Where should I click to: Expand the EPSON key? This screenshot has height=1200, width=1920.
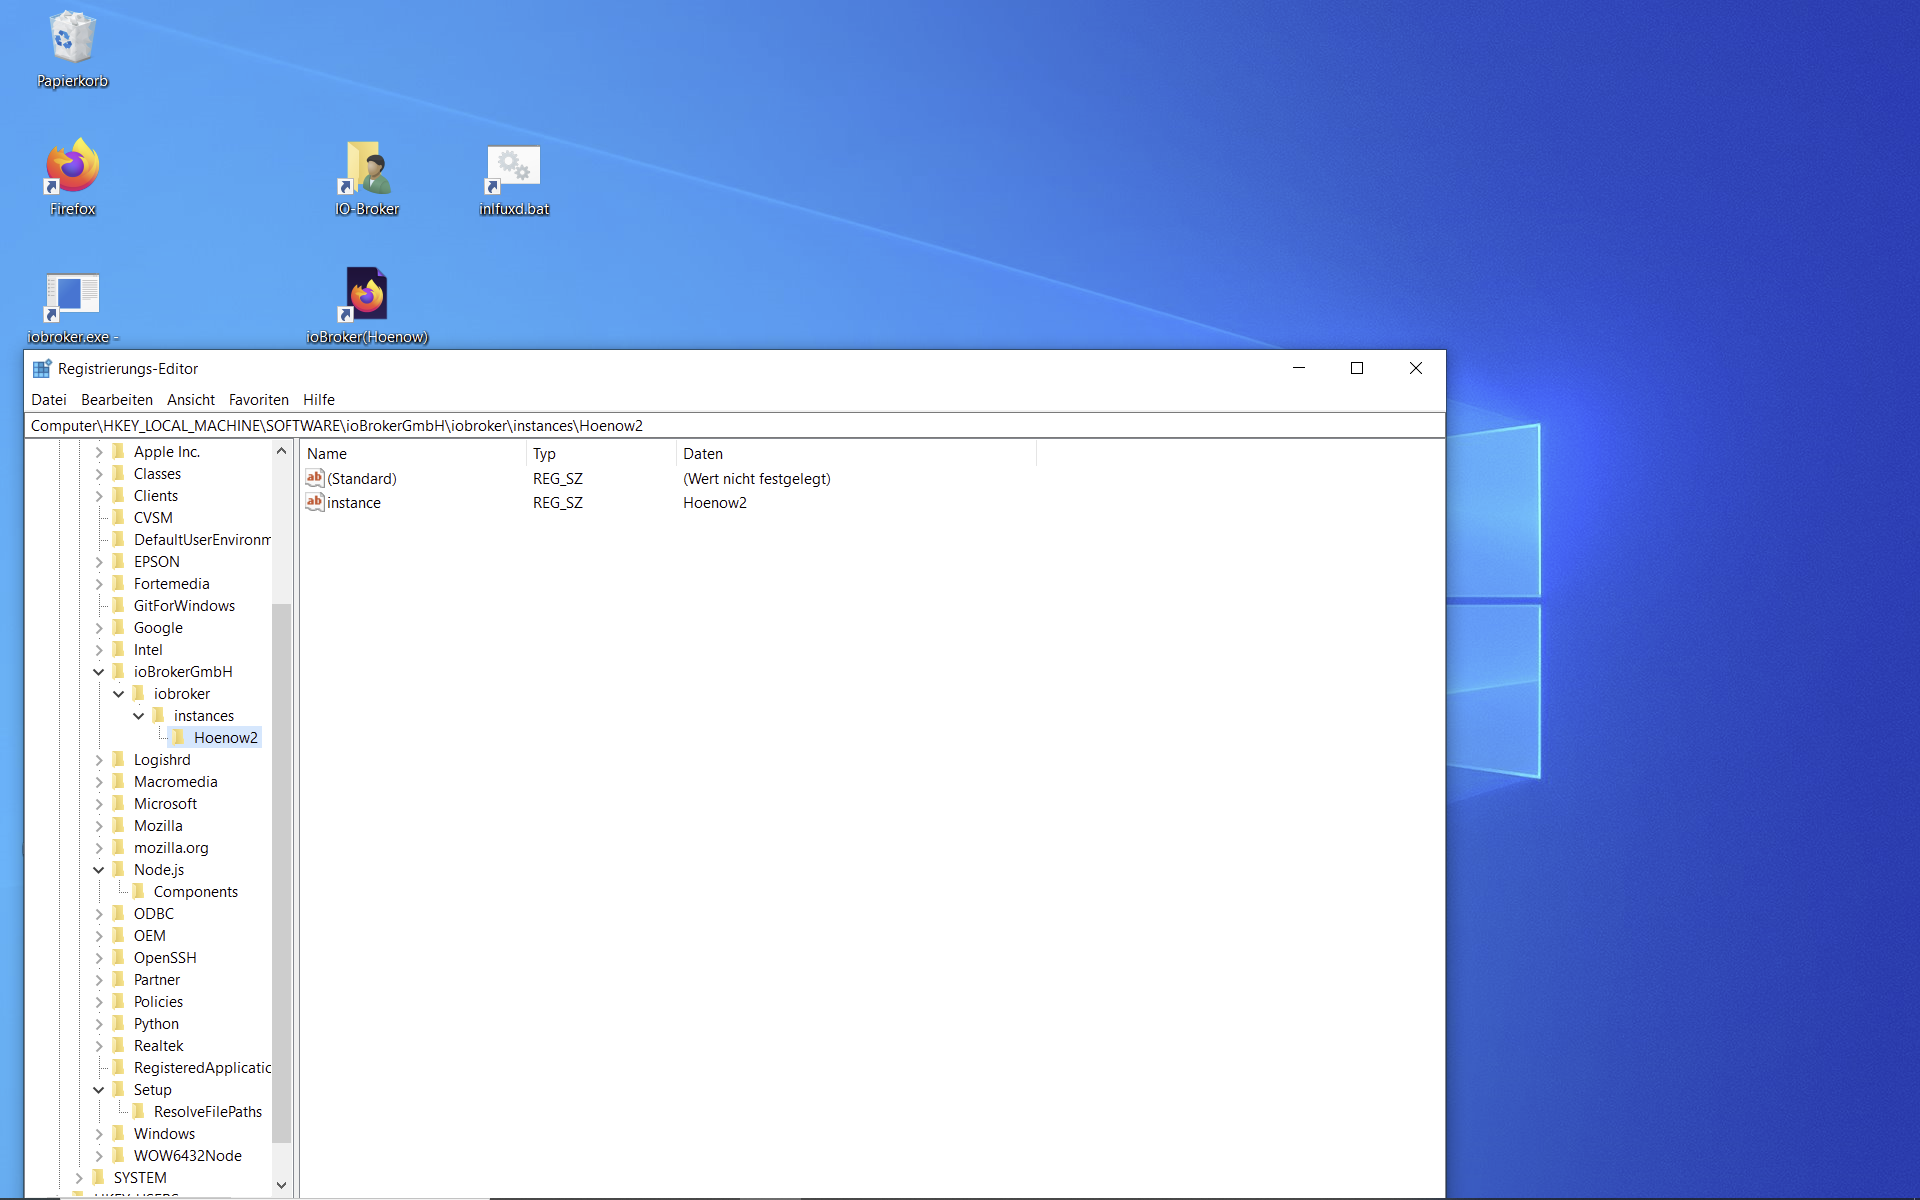click(x=99, y=562)
